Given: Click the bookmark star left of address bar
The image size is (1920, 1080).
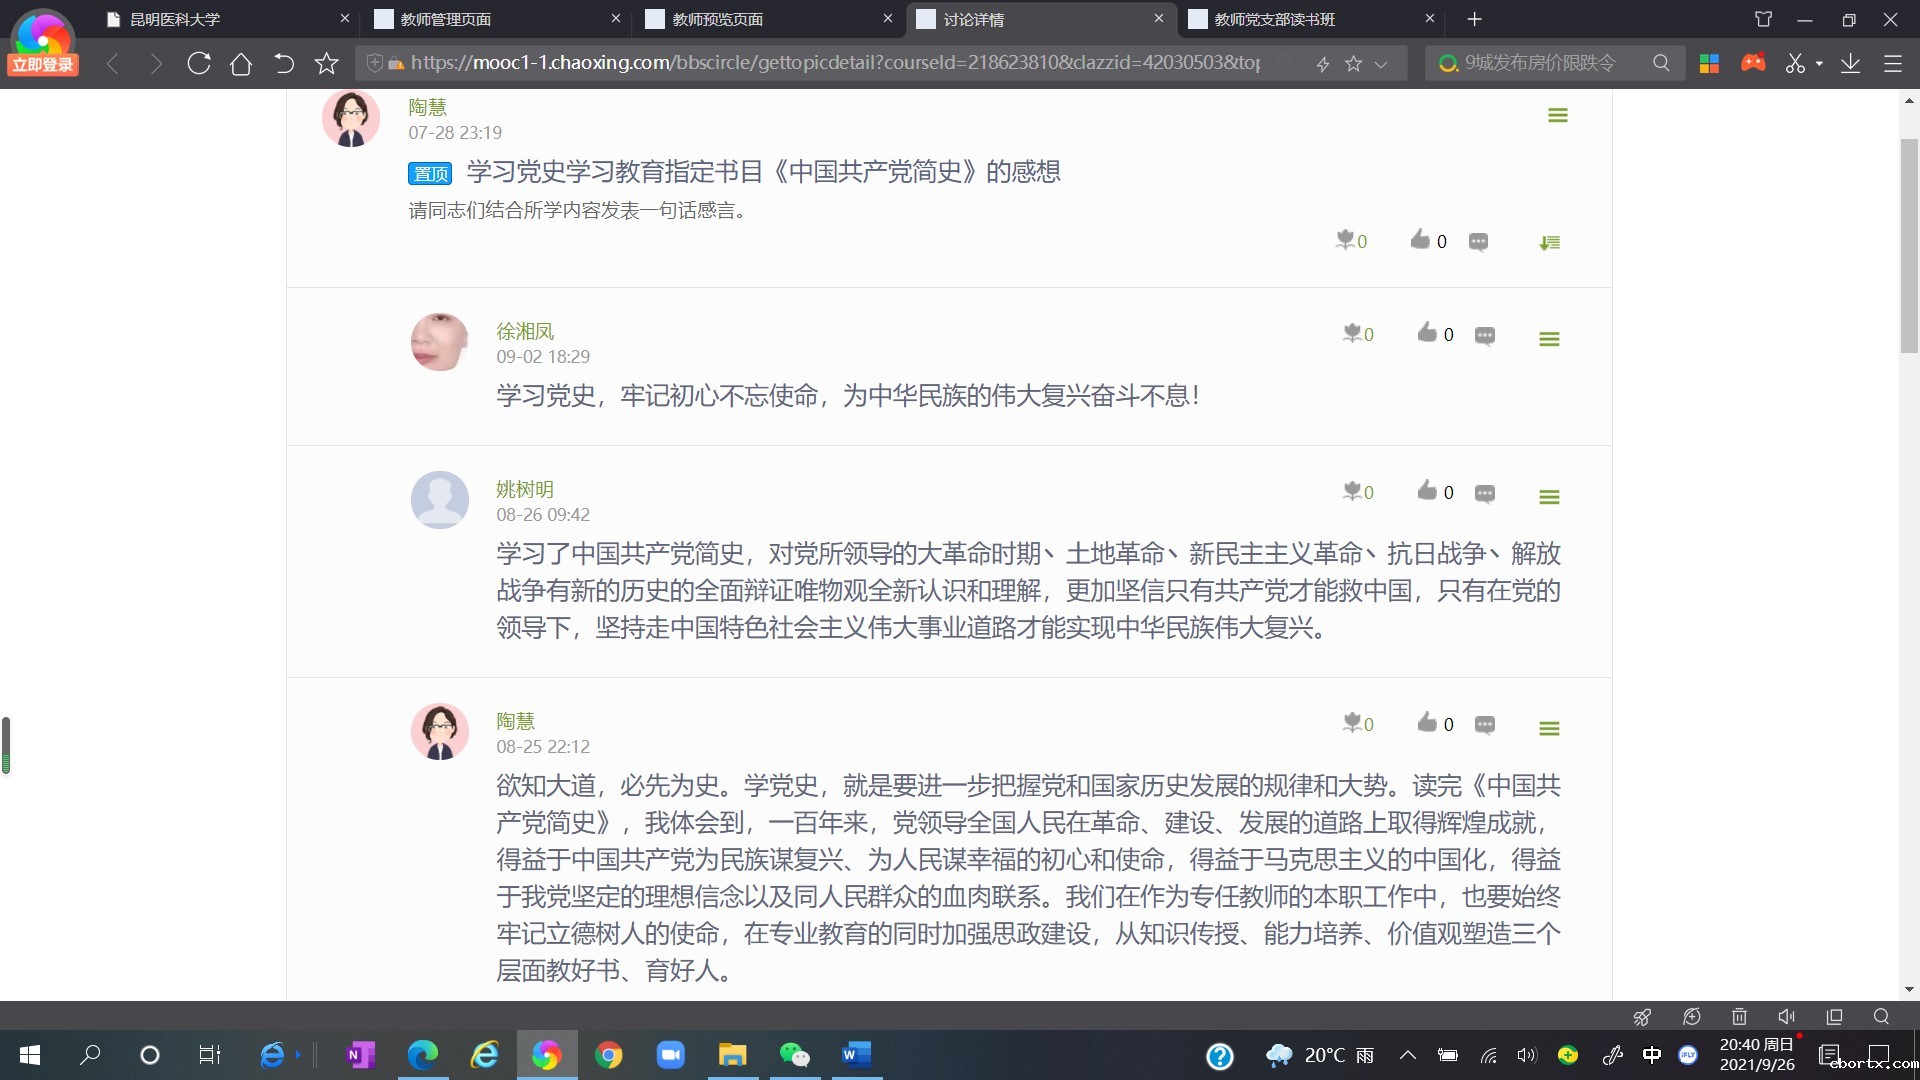Looking at the screenshot, I should click(326, 64).
